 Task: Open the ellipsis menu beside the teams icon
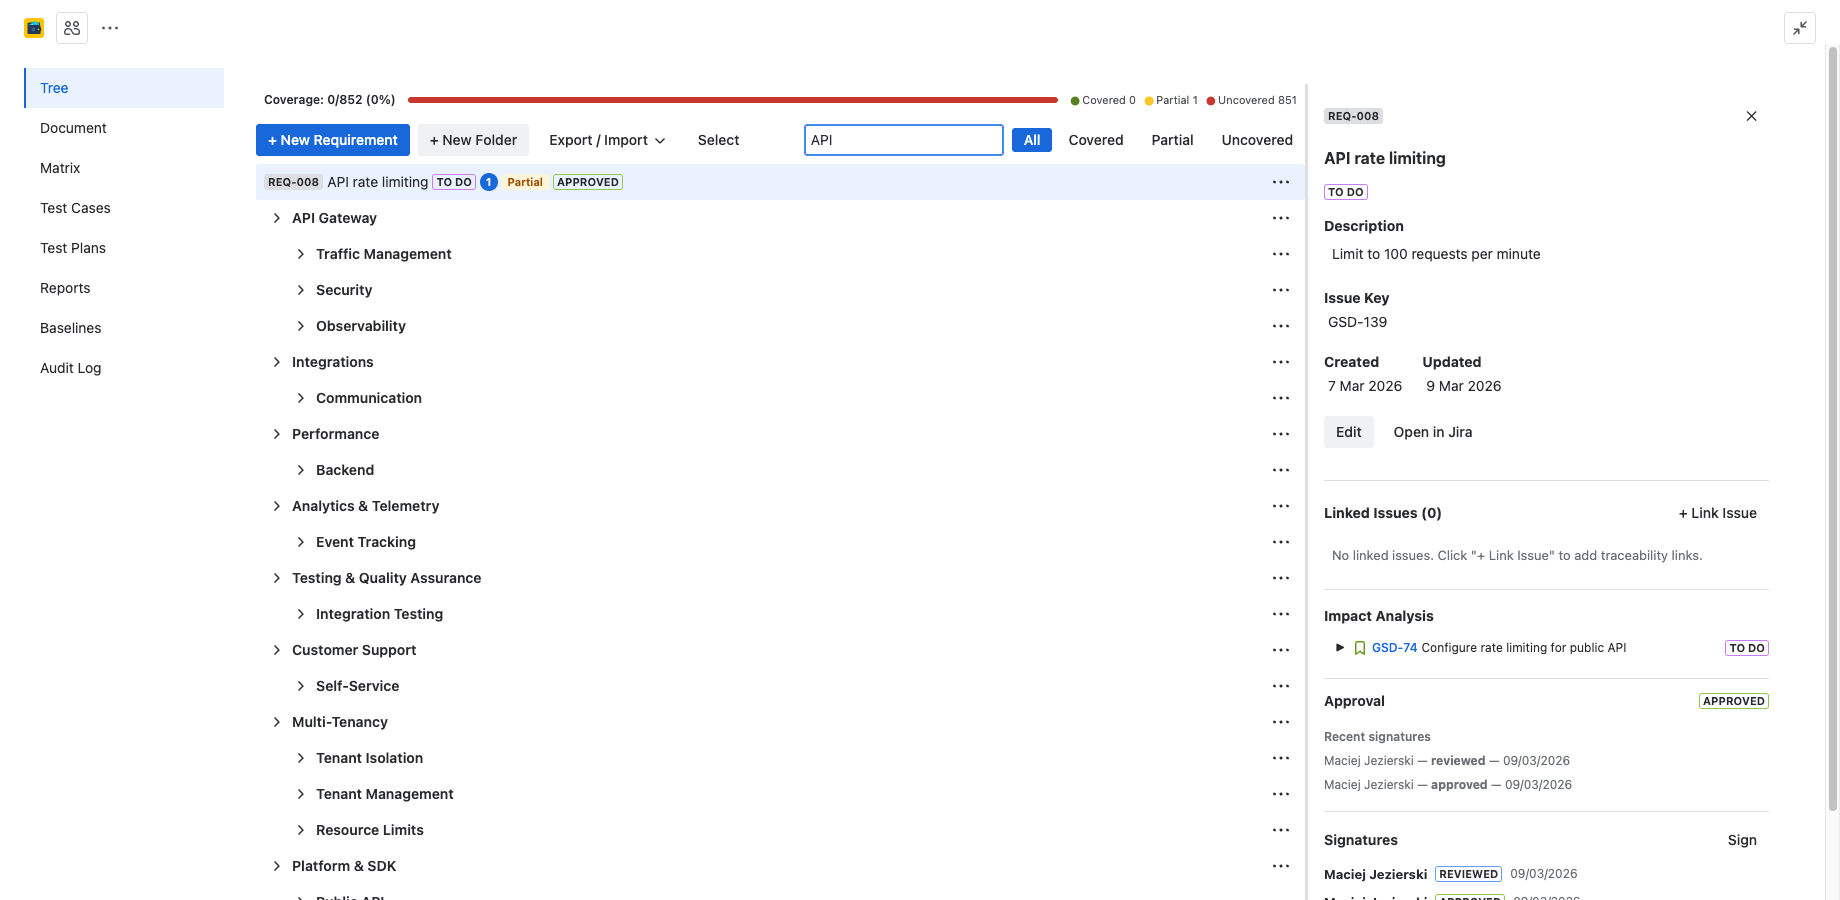coord(109,27)
